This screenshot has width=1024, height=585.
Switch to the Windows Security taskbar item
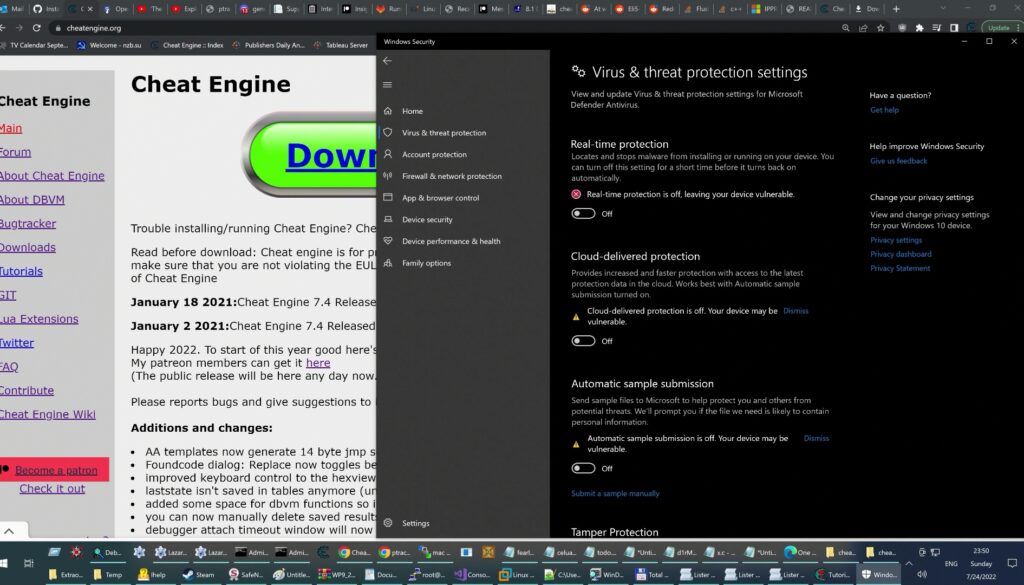(x=879, y=575)
